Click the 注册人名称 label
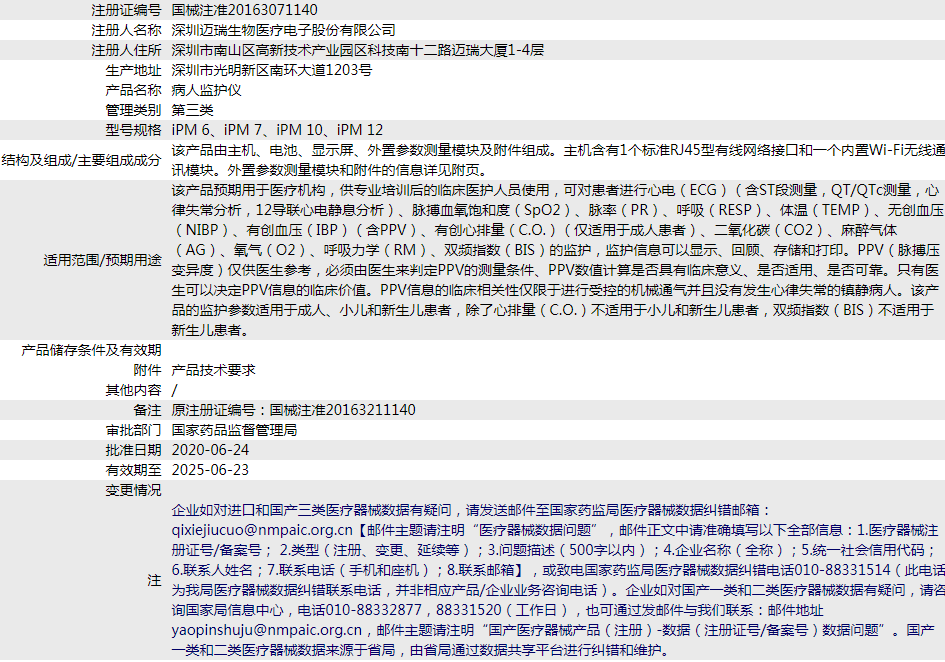Viewport: 945px width, 662px height. (127, 30)
